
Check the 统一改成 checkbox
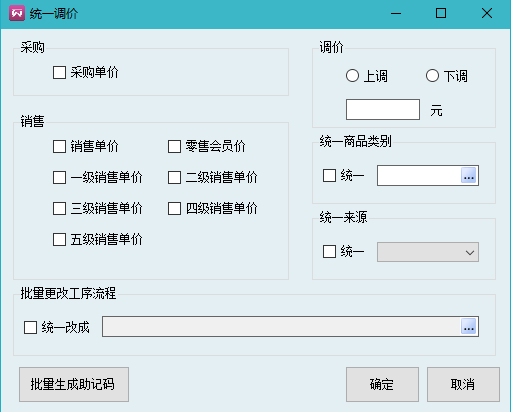tap(30, 327)
